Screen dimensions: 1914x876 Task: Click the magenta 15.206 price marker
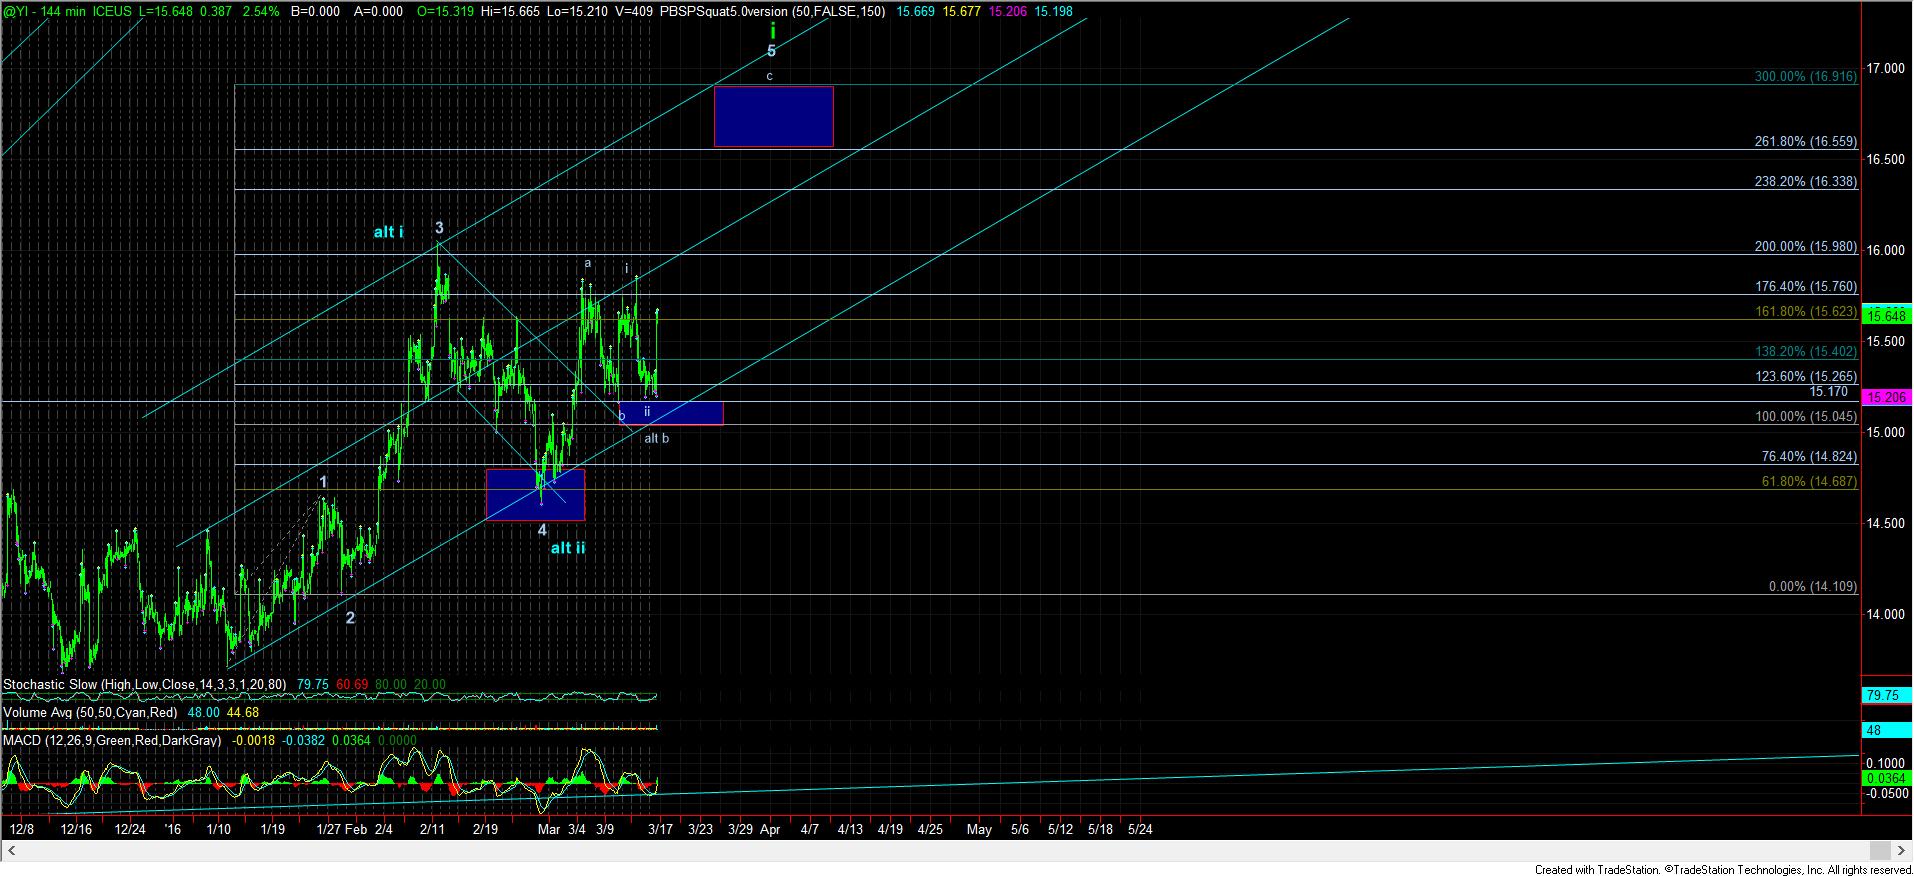click(x=1886, y=397)
